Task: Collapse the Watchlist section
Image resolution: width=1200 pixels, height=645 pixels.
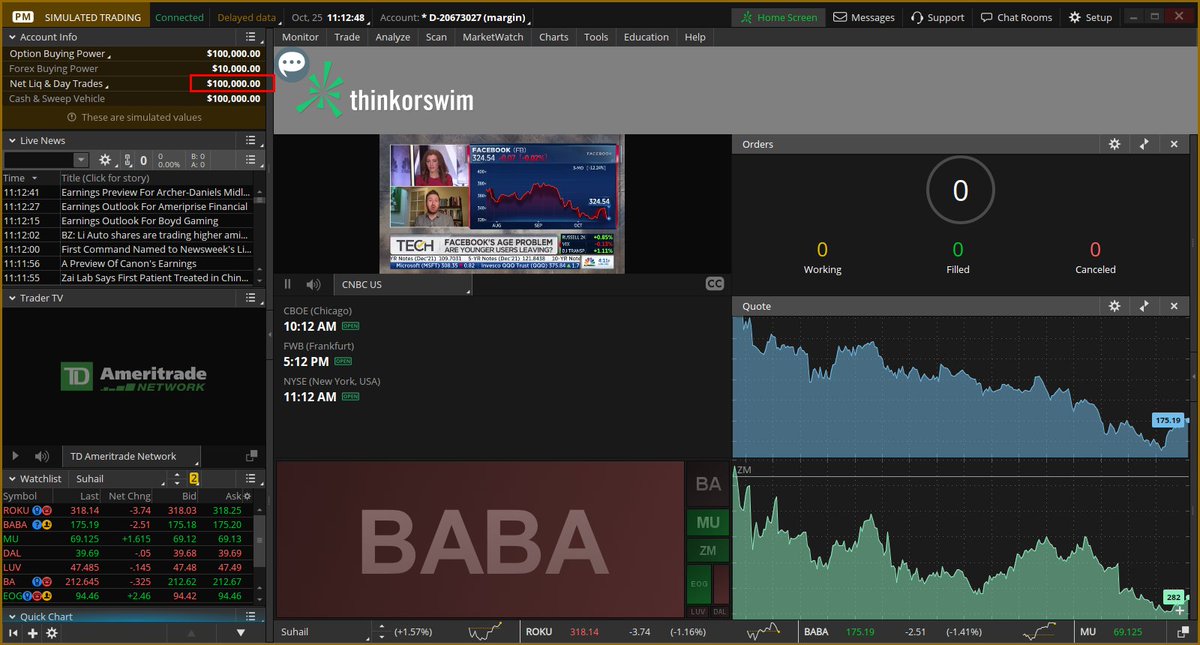Action: pyautogui.click(x=11, y=479)
